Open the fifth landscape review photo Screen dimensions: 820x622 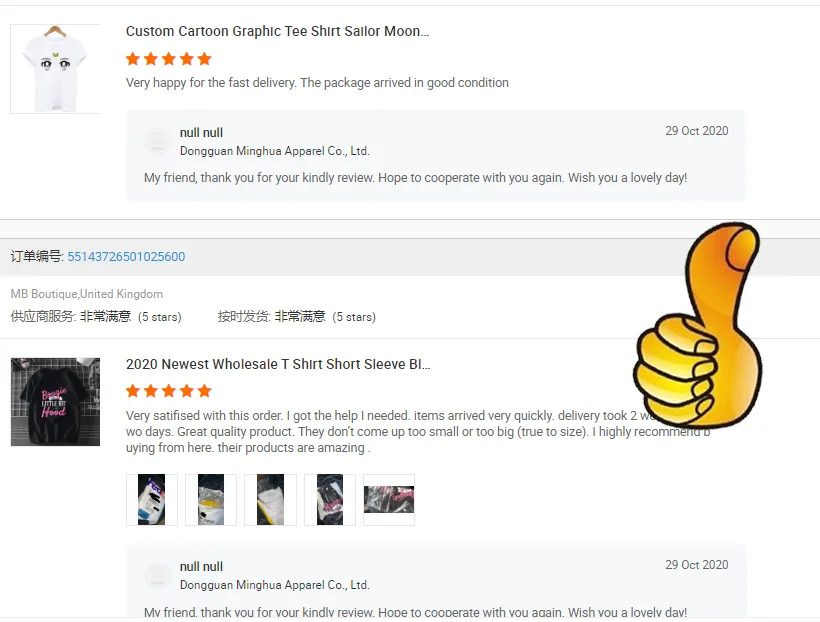click(x=389, y=500)
